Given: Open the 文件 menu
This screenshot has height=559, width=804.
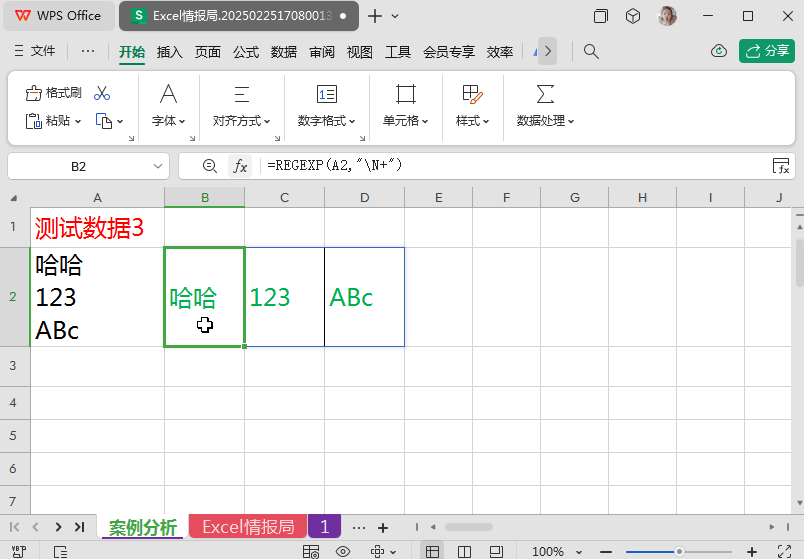Looking at the screenshot, I should click(x=35, y=51).
